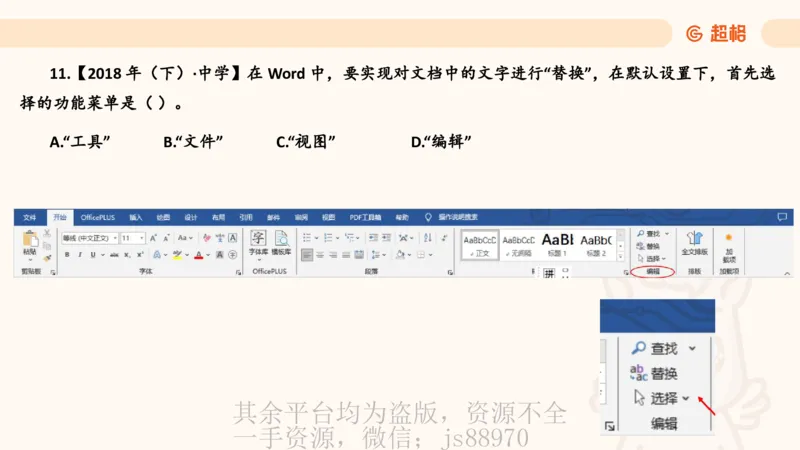
Task: Click the strikethrough (abc) icon
Action: pos(114,255)
